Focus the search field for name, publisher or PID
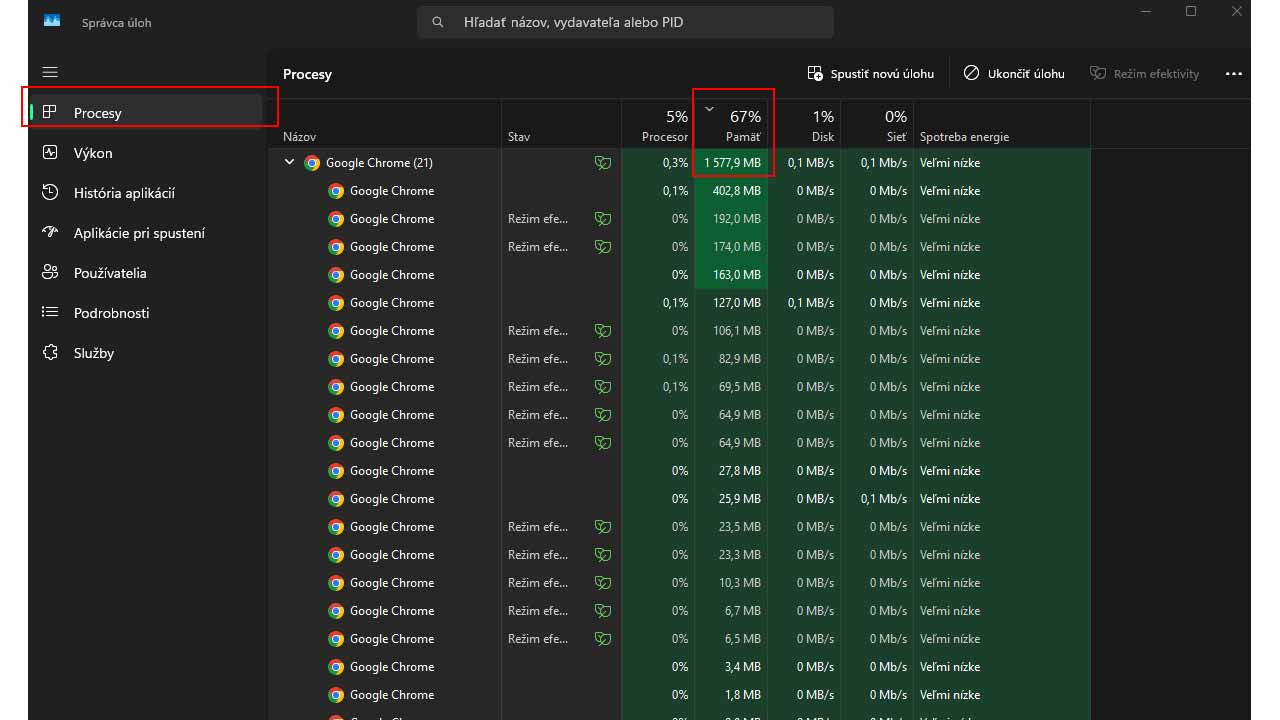Viewport: 1280px width, 720px height. click(x=625, y=22)
